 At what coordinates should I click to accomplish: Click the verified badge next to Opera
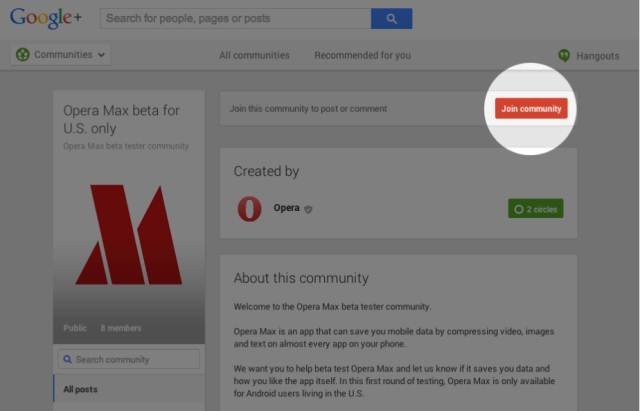click(x=308, y=209)
